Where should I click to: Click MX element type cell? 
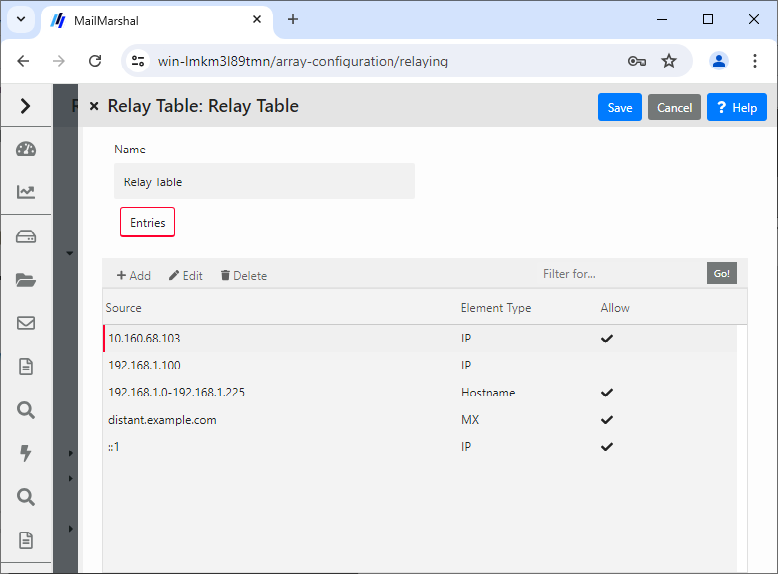(470, 419)
